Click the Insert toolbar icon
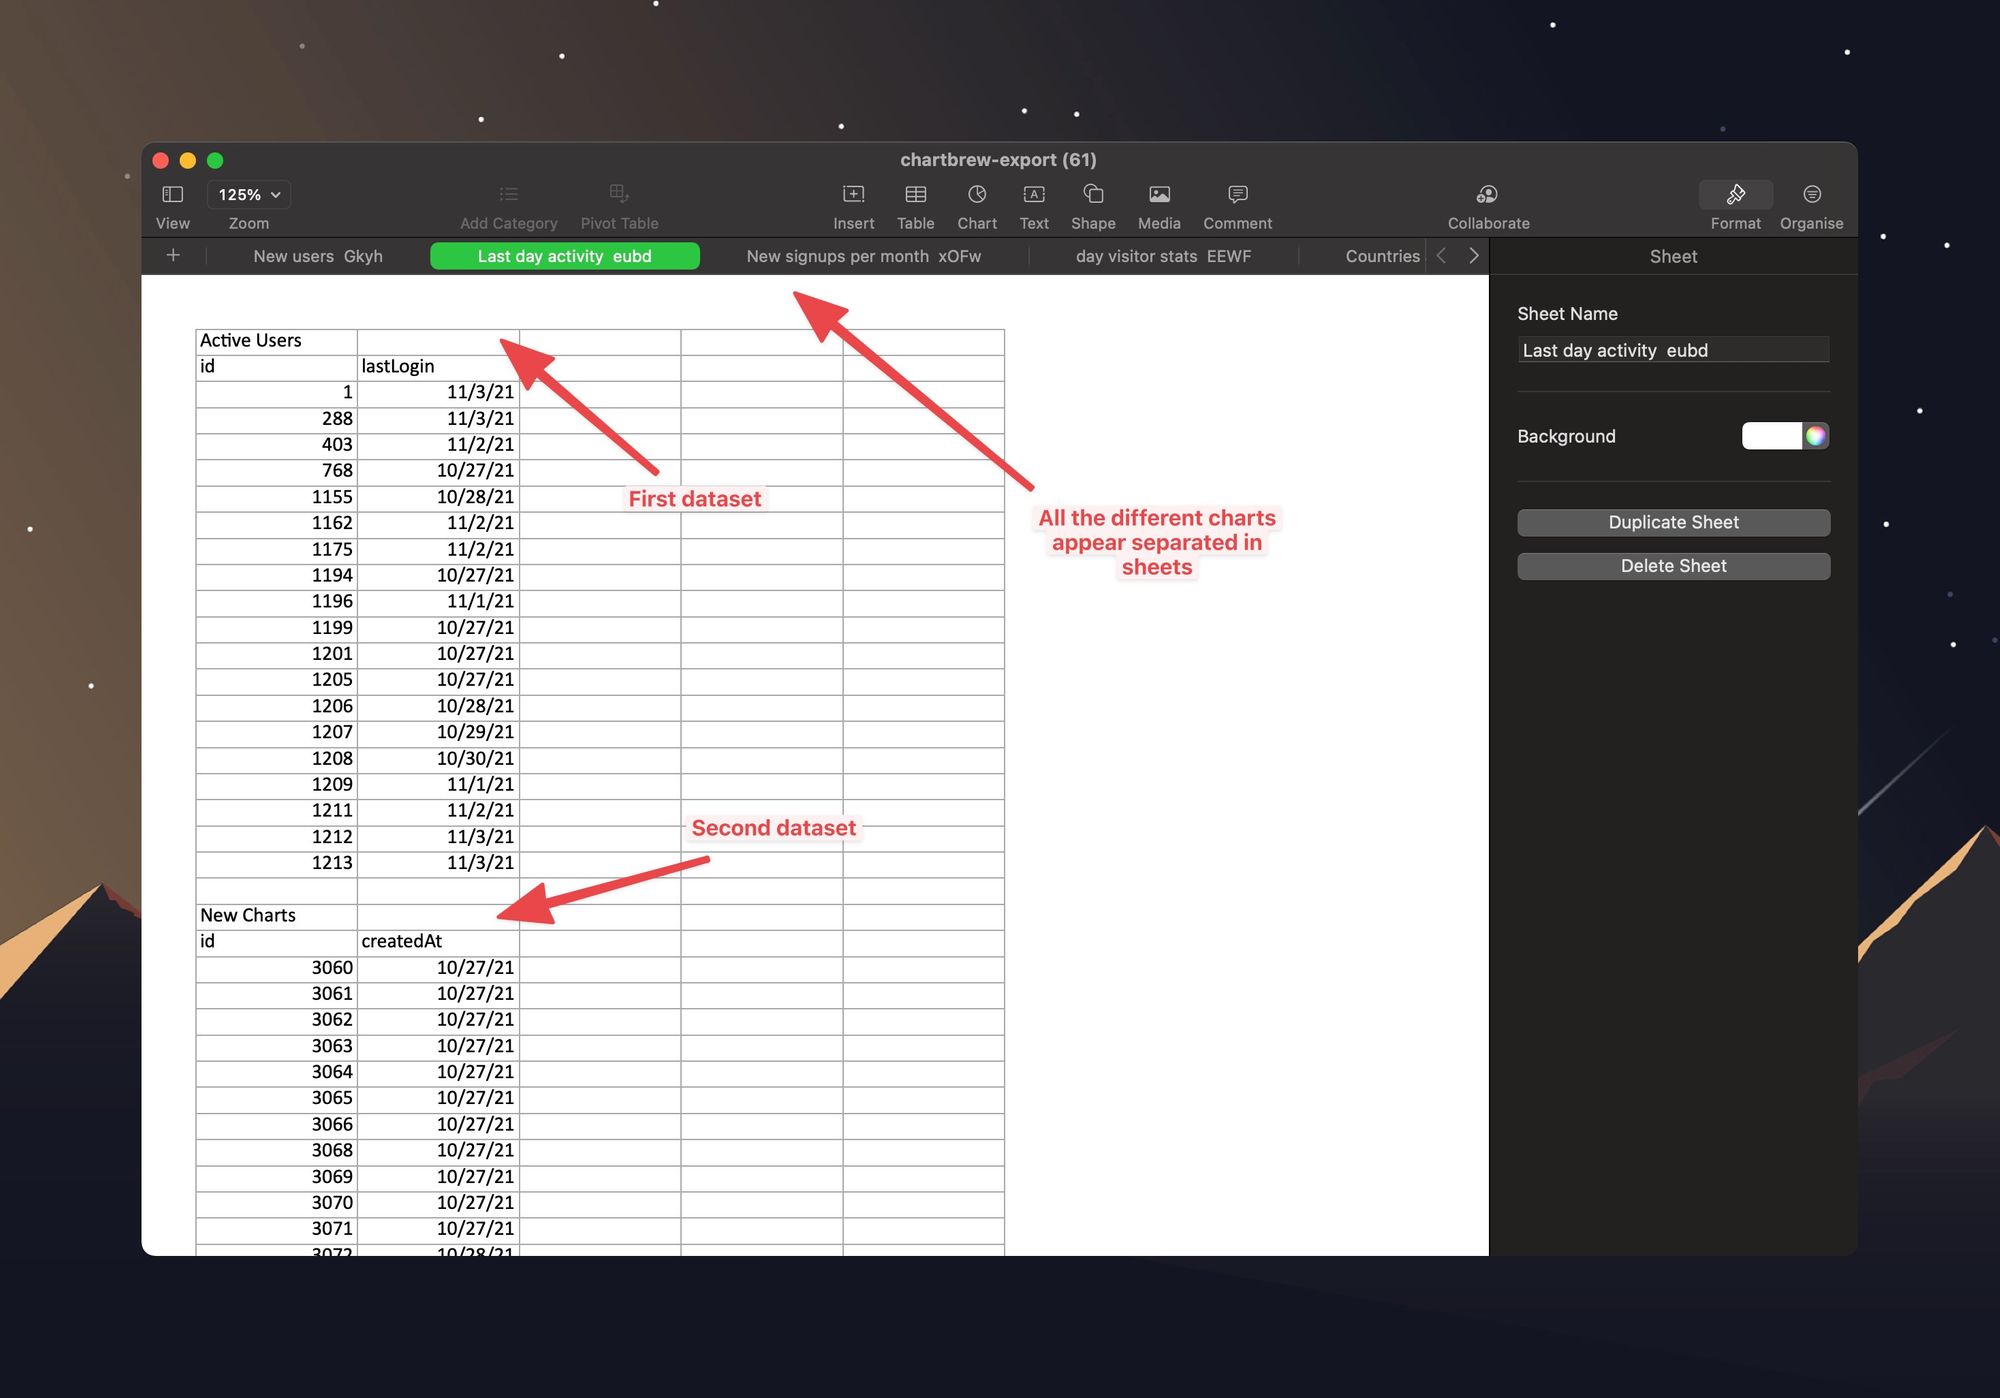The width and height of the screenshot is (2000, 1398). coord(853,194)
